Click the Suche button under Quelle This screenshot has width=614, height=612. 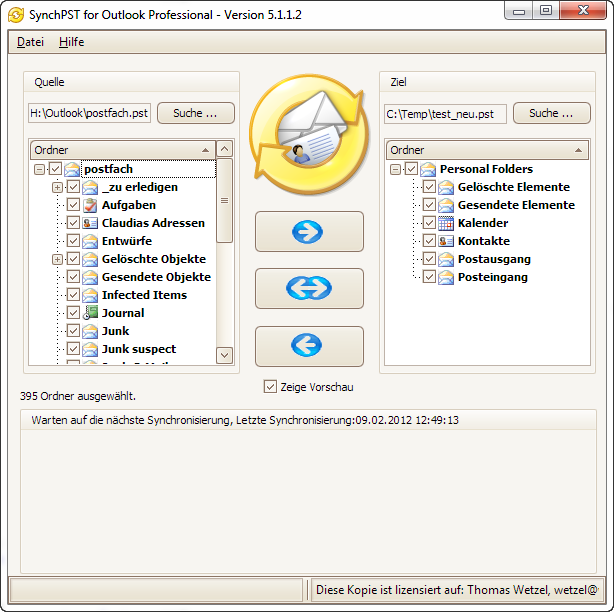click(195, 113)
